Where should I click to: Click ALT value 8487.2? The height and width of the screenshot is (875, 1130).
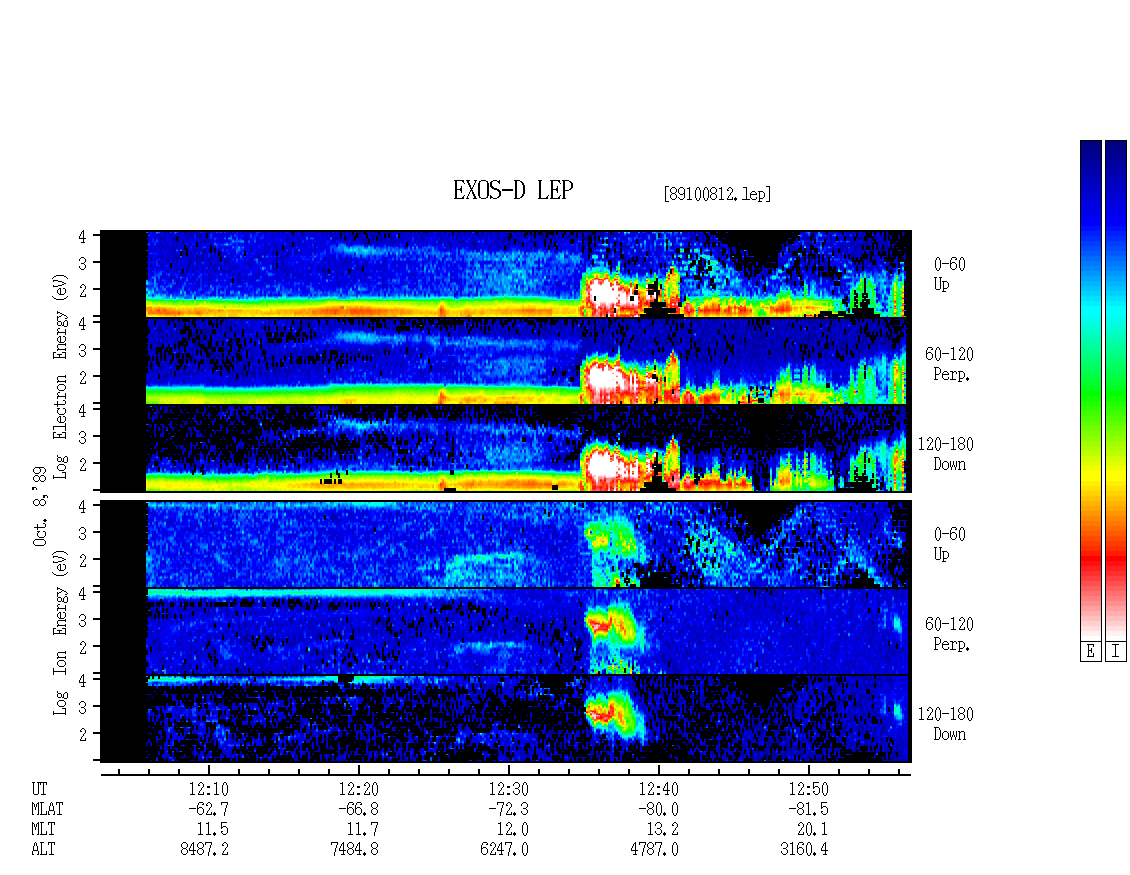[205, 850]
